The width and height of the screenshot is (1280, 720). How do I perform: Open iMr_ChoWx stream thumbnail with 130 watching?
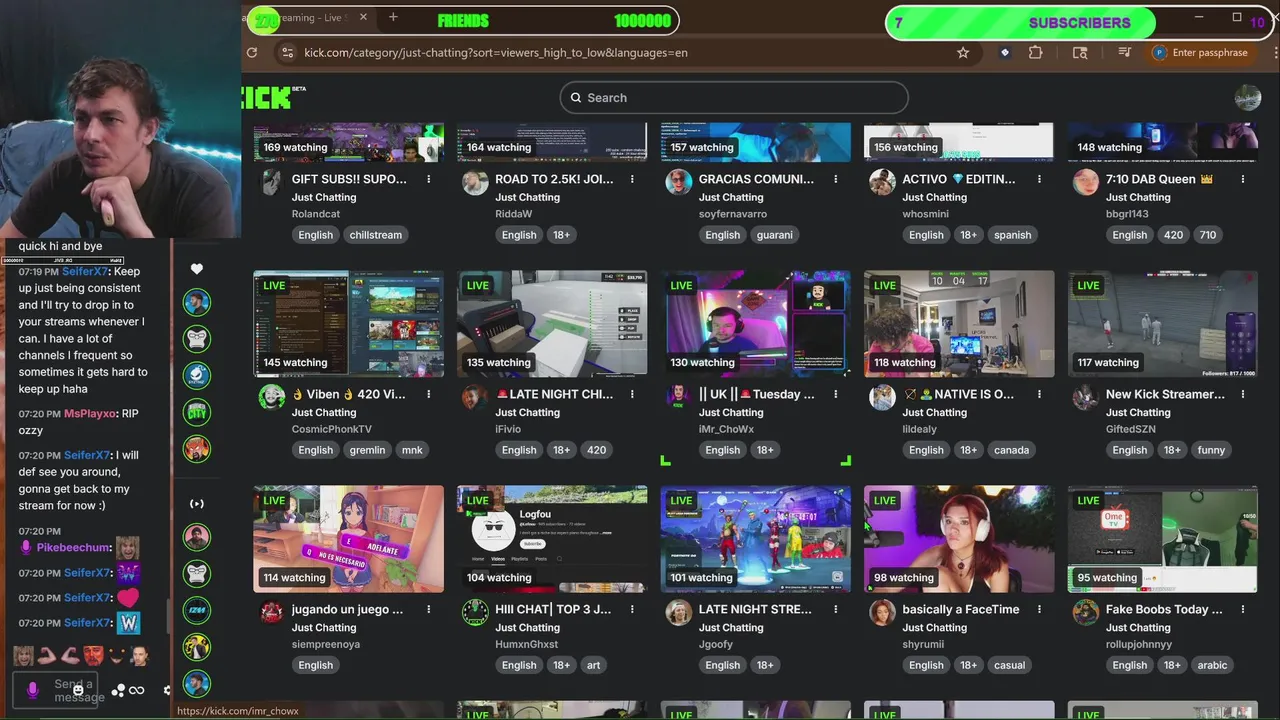pyautogui.click(x=755, y=324)
